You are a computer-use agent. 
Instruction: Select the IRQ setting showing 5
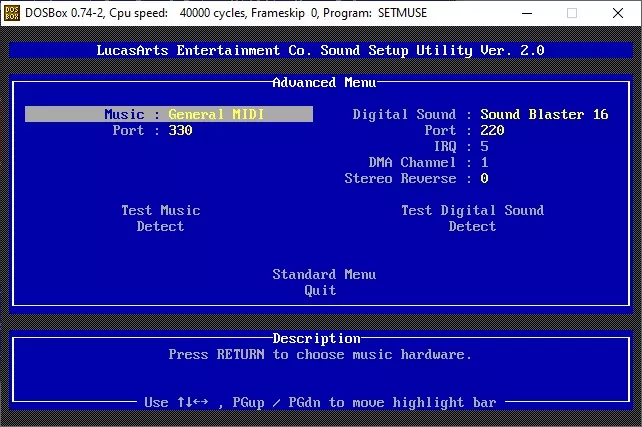[461, 147]
